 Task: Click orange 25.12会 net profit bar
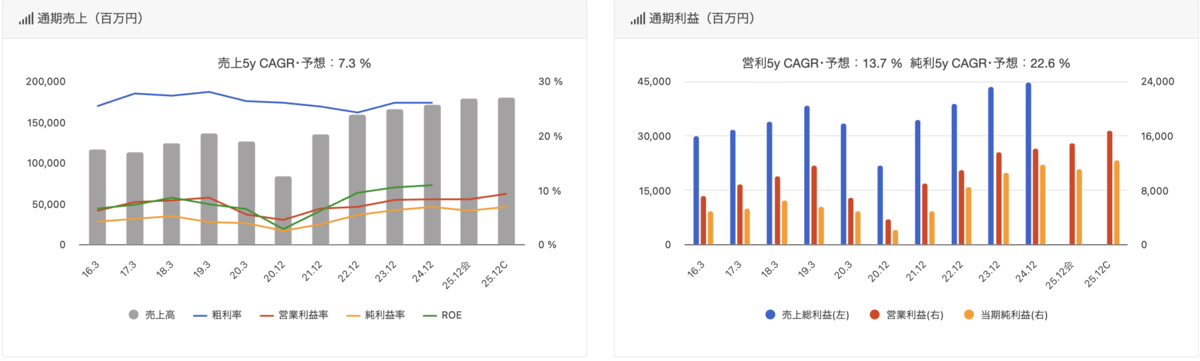pos(1080,207)
